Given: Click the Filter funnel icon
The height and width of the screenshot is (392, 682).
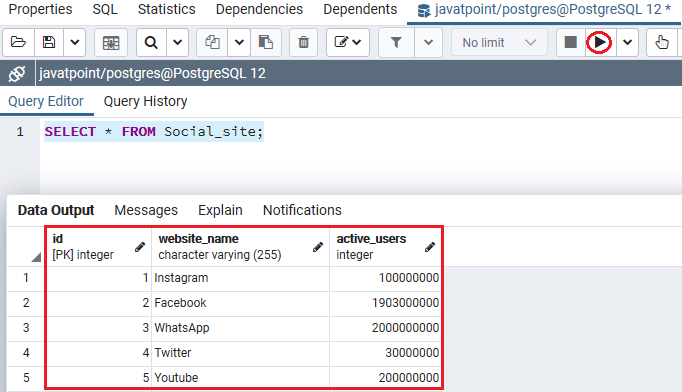Looking at the screenshot, I should pyautogui.click(x=396, y=42).
